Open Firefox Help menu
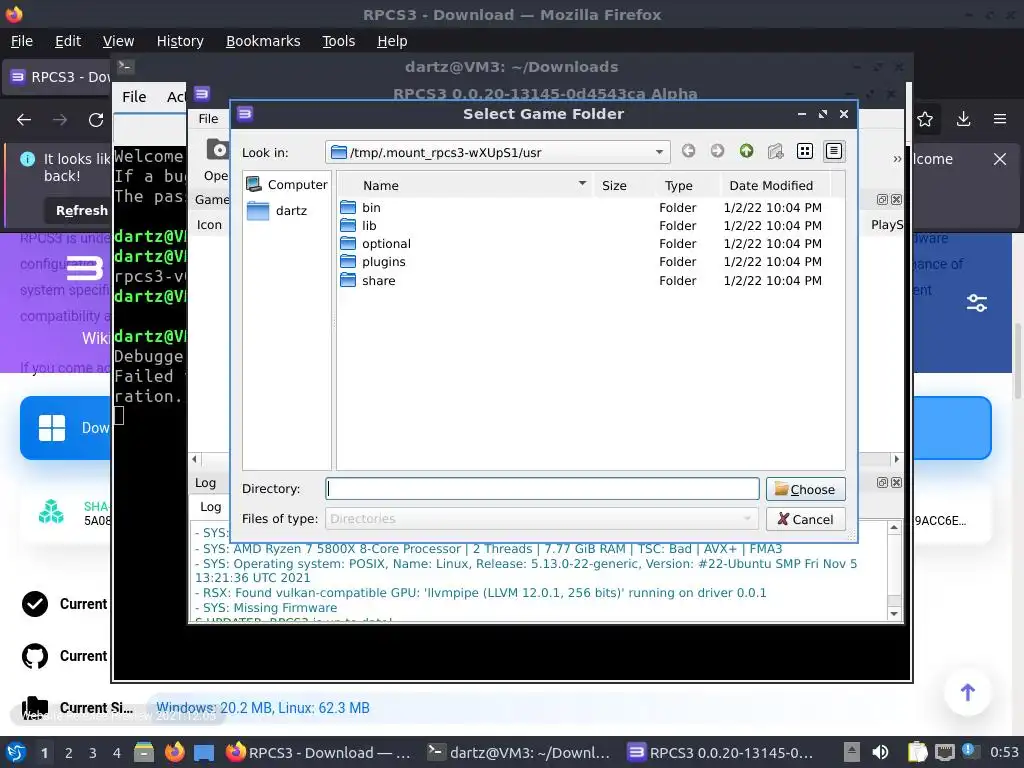 392,41
